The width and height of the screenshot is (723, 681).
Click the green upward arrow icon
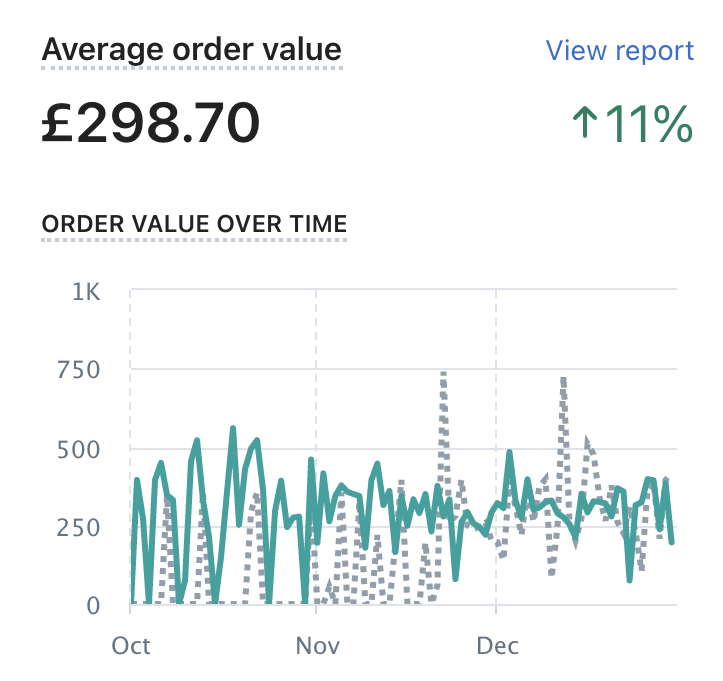click(x=584, y=125)
